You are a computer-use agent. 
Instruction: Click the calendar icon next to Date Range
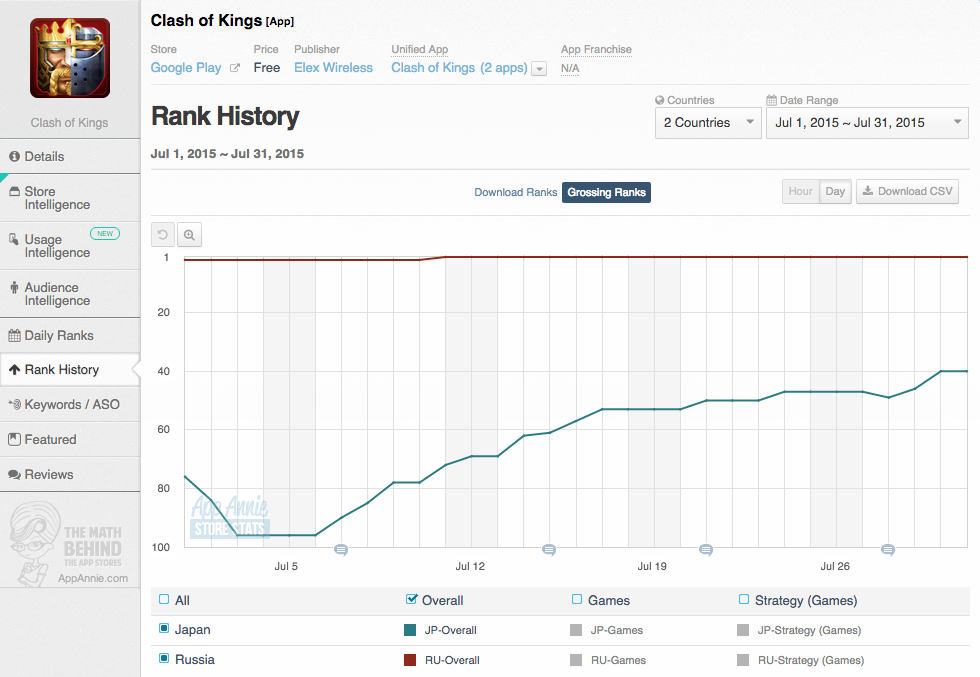tap(772, 100)
